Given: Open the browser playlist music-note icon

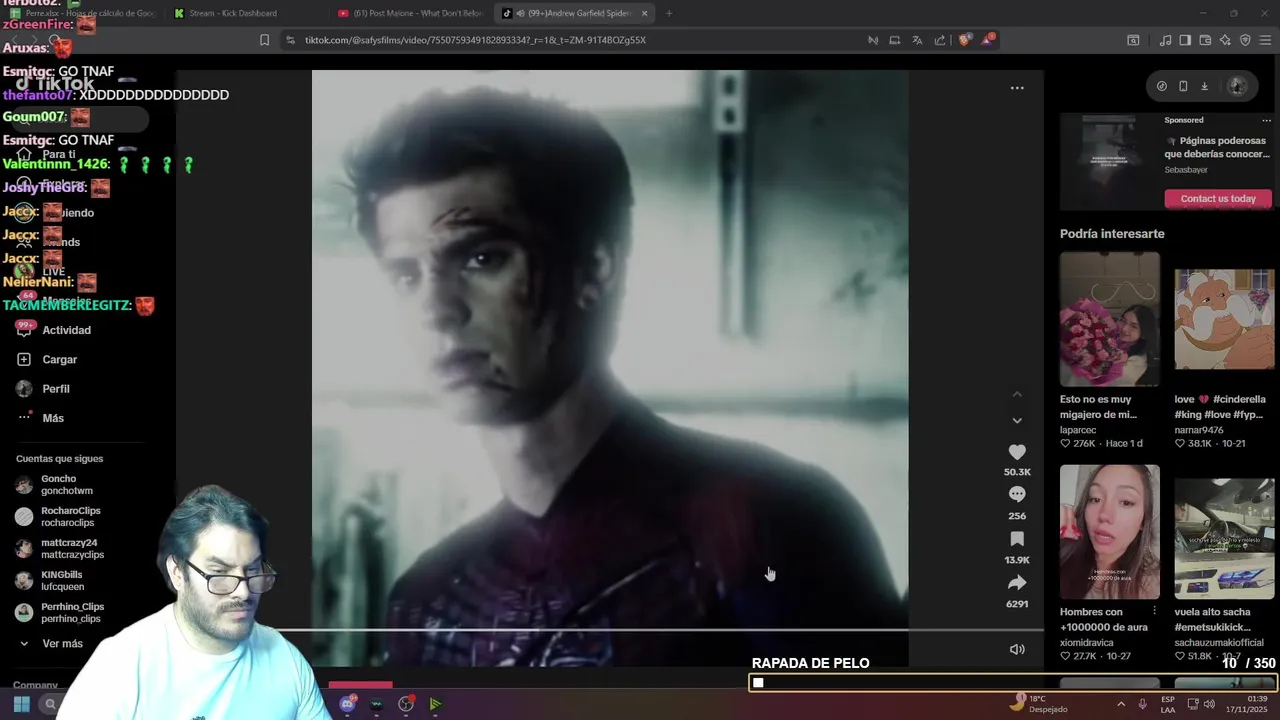Looking at the screenshot, I should [x=1165, y=40].
